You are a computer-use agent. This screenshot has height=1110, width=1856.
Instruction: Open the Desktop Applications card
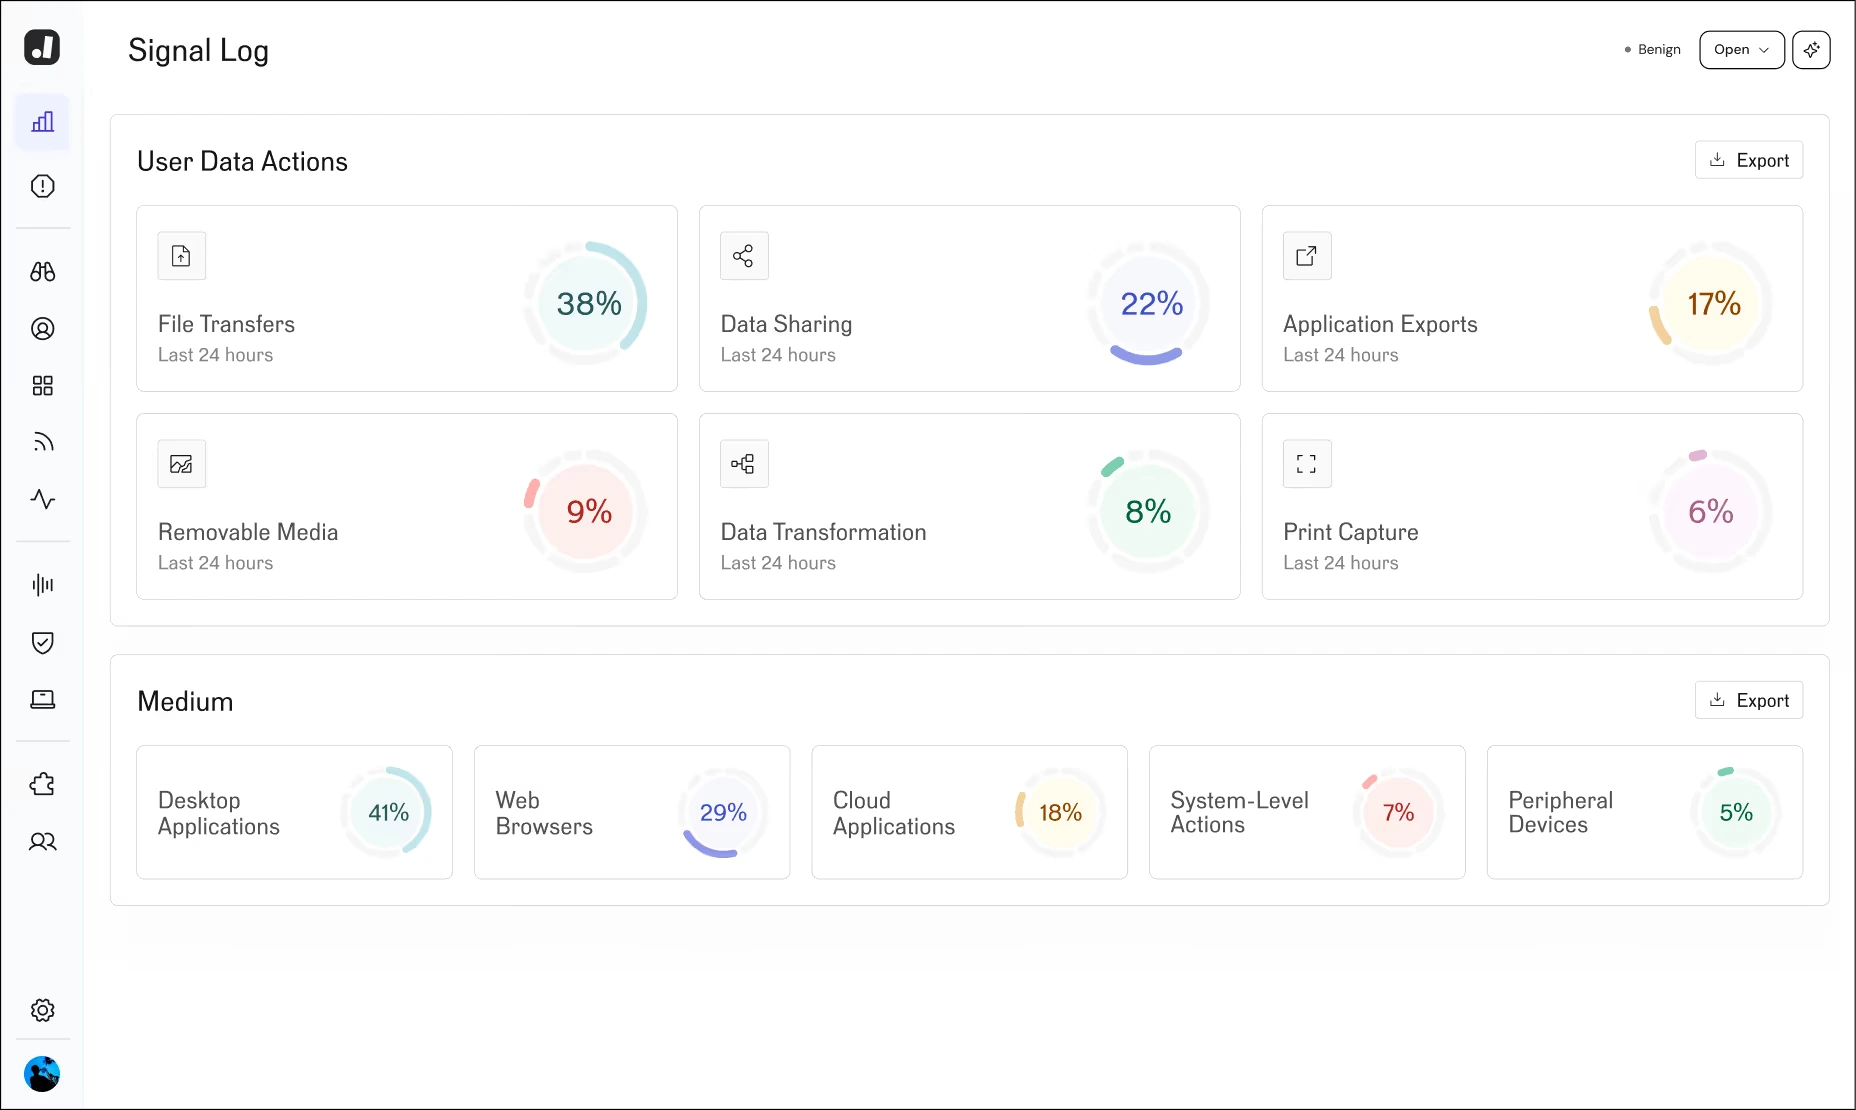pyautogui.click(x=294, y=812)
